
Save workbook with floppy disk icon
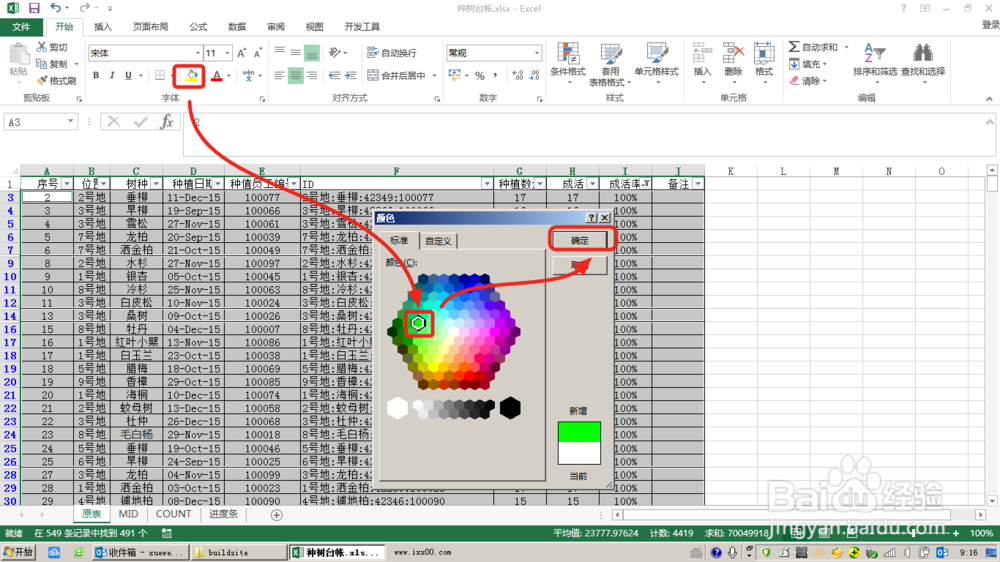coord(34,8)
